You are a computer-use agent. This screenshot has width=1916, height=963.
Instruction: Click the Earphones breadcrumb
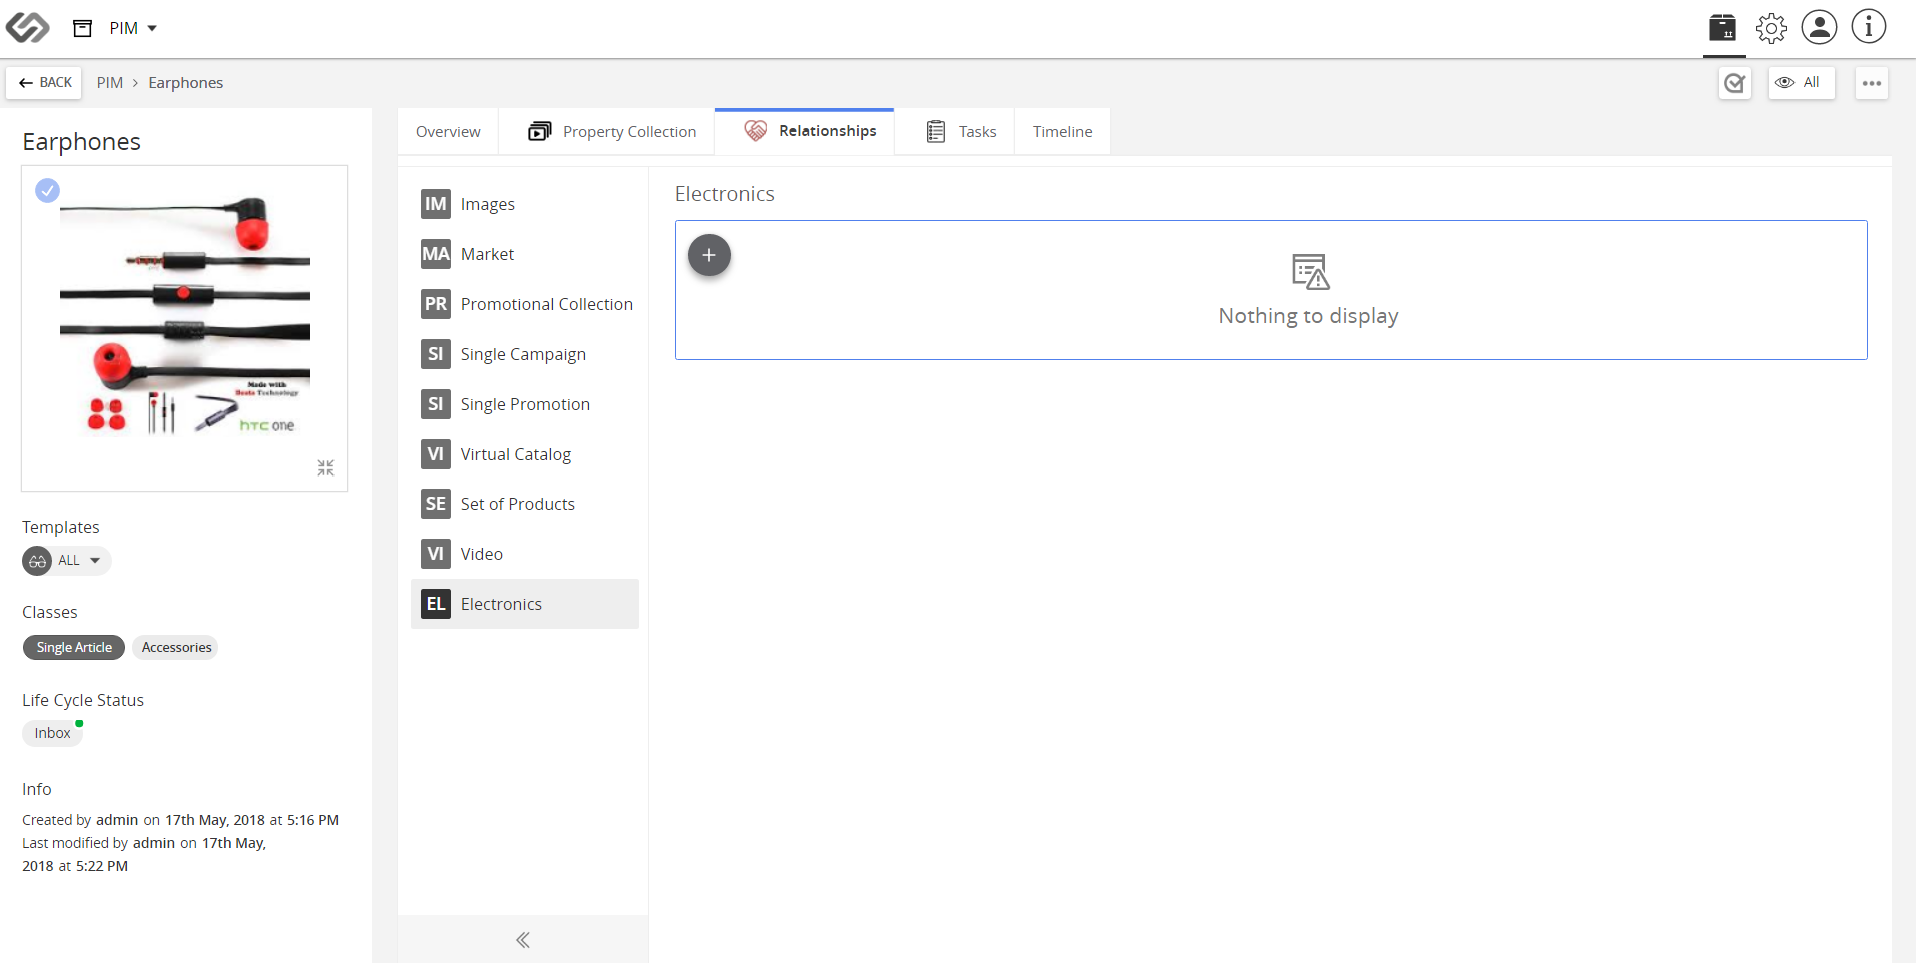click(186, 83)
